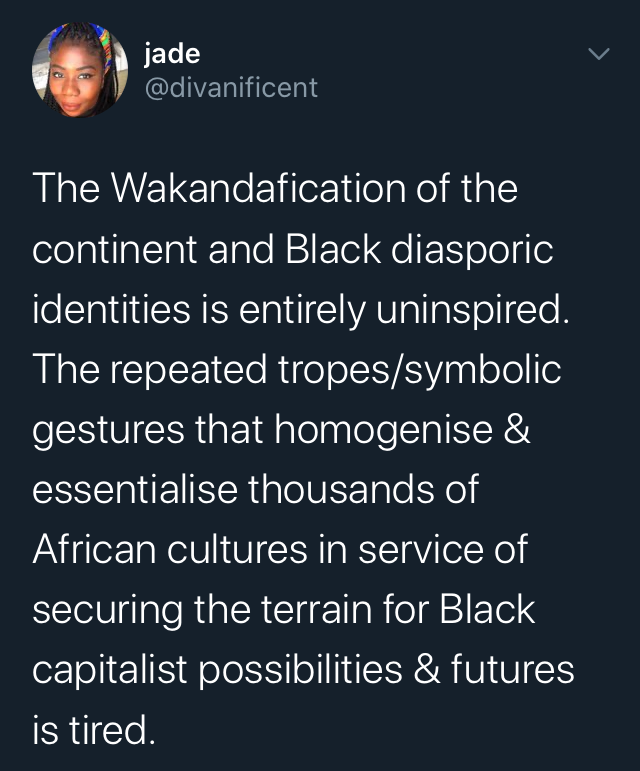Screen dimensions: 640x771
Task: Click the word "Wakandafication" in the tweet
Action: pos(257,188)
